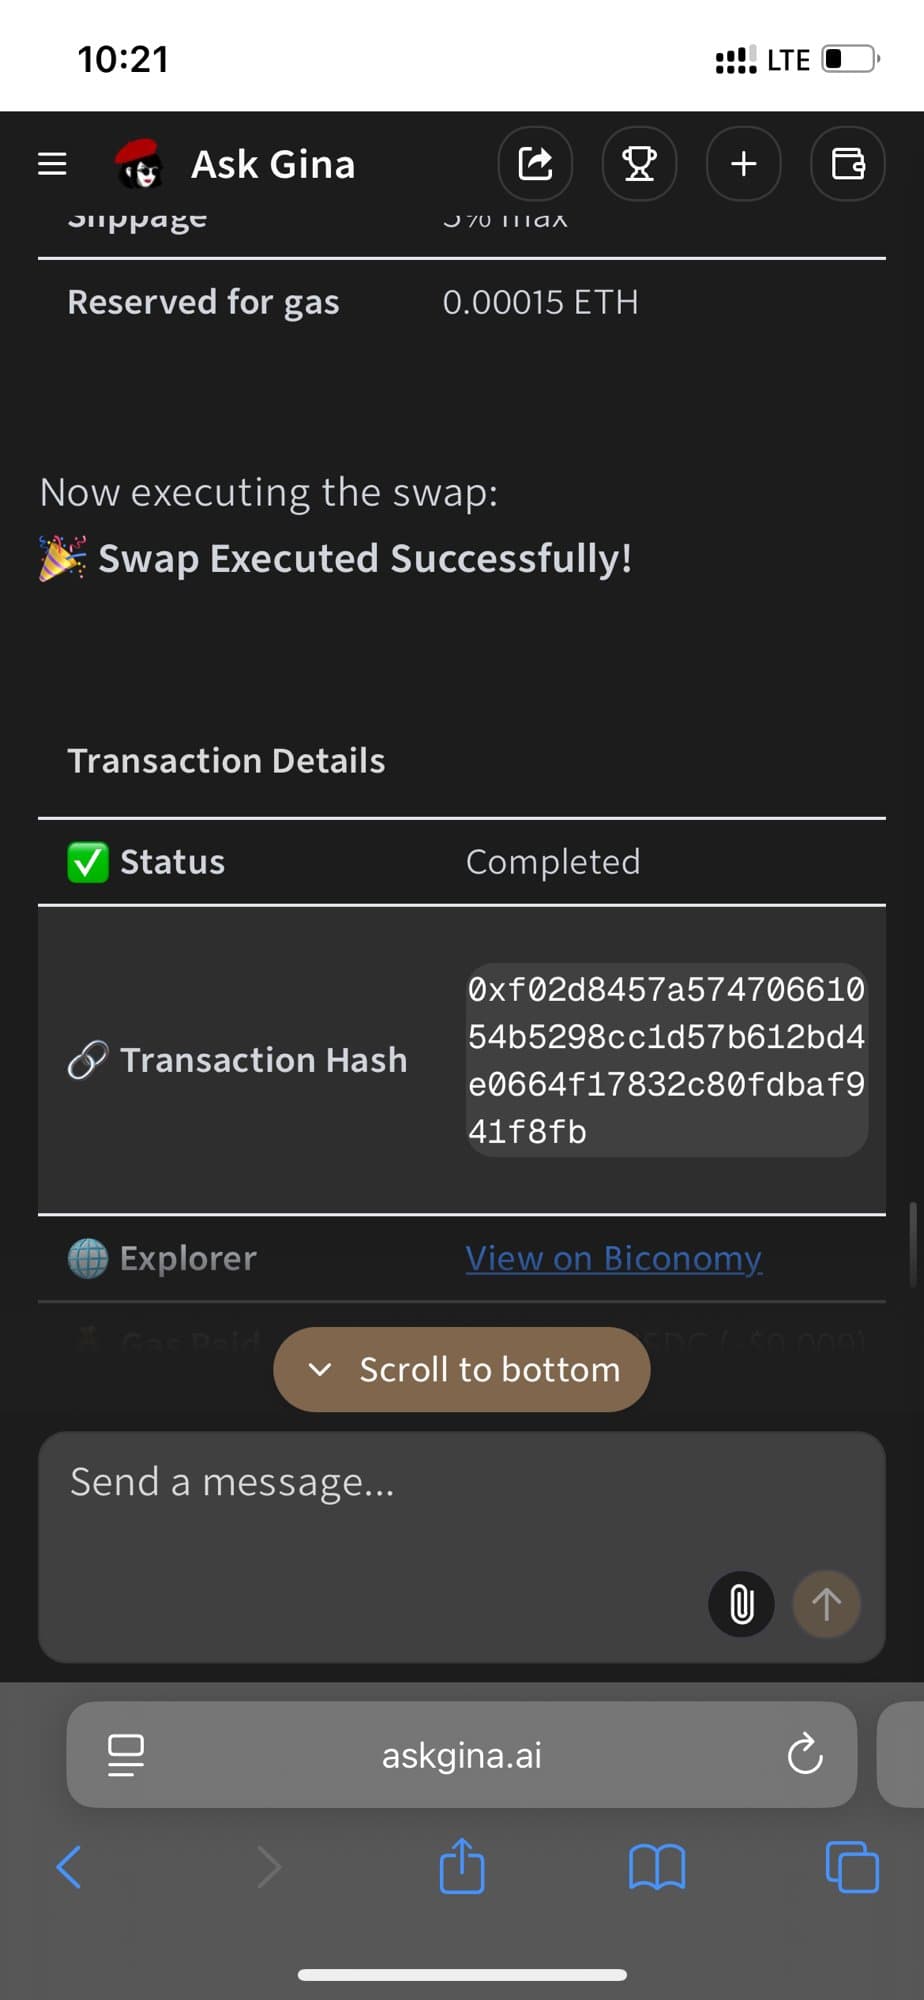Open the hamburger menu

tap(52, 164)
